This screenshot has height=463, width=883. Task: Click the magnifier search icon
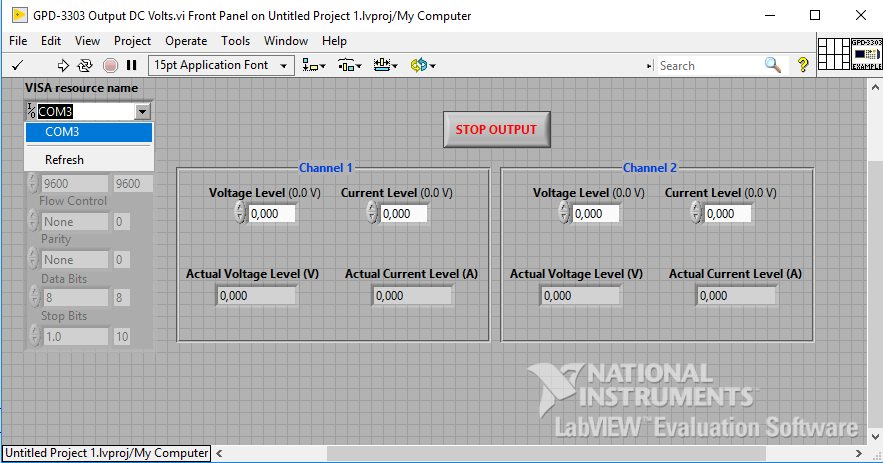click(x=773, y=65)
